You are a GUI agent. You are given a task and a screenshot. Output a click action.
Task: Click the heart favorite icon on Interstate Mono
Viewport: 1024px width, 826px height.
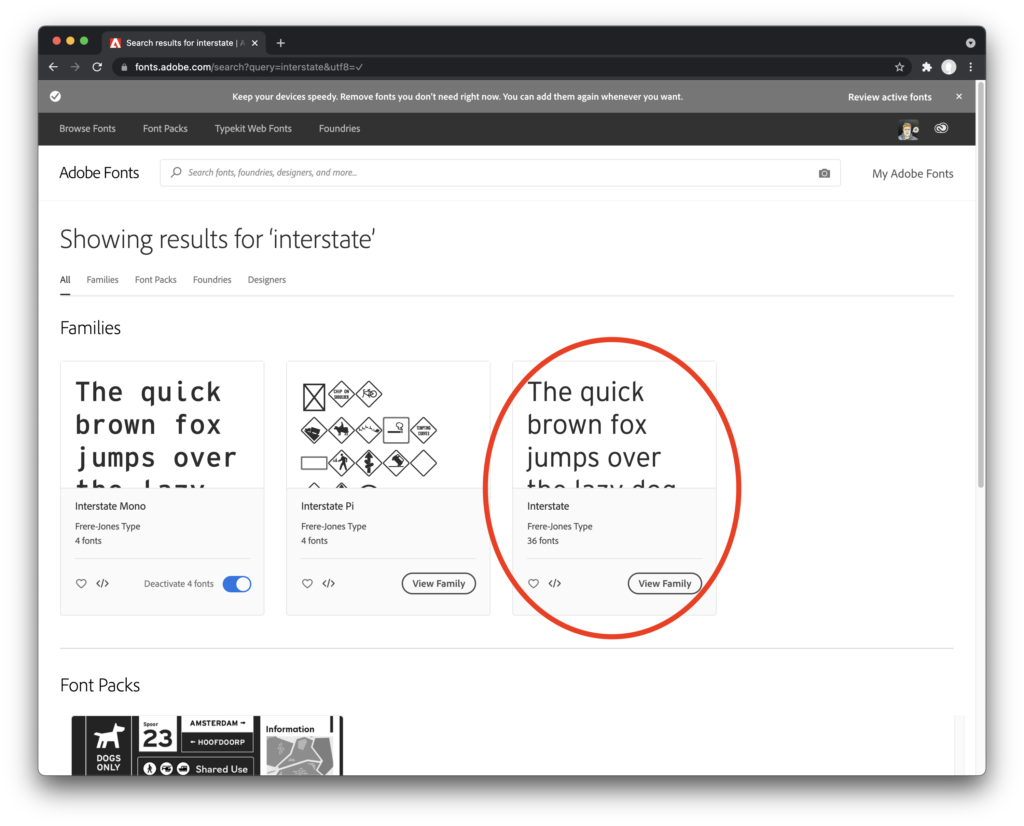click(x=82, y=584)
